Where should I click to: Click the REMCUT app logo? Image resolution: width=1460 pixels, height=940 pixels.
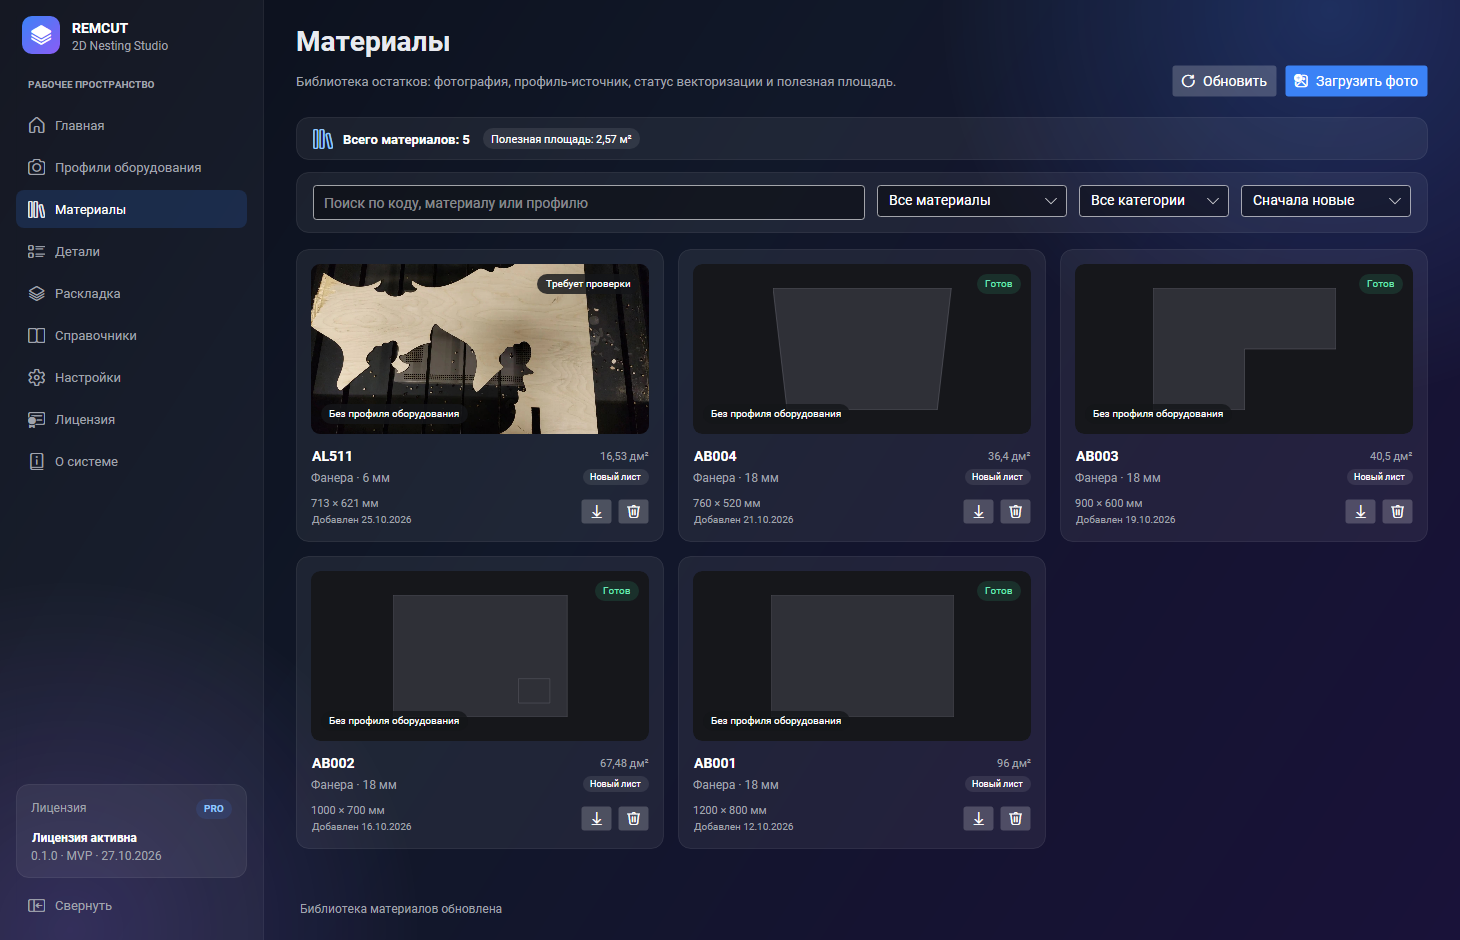coord(41,35)
